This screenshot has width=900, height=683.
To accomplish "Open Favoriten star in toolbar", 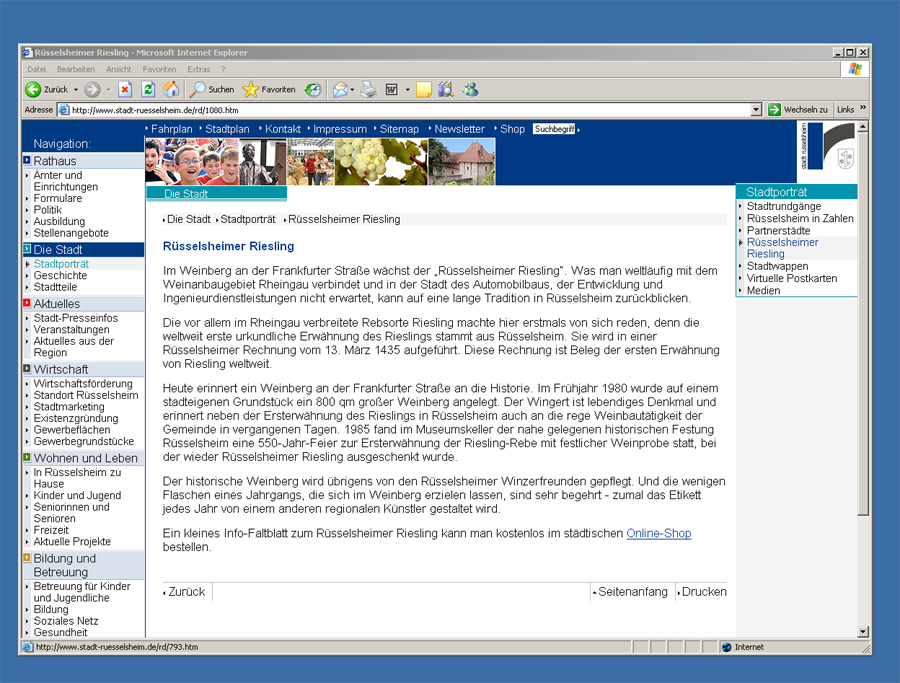I will [x=269, y=90].
